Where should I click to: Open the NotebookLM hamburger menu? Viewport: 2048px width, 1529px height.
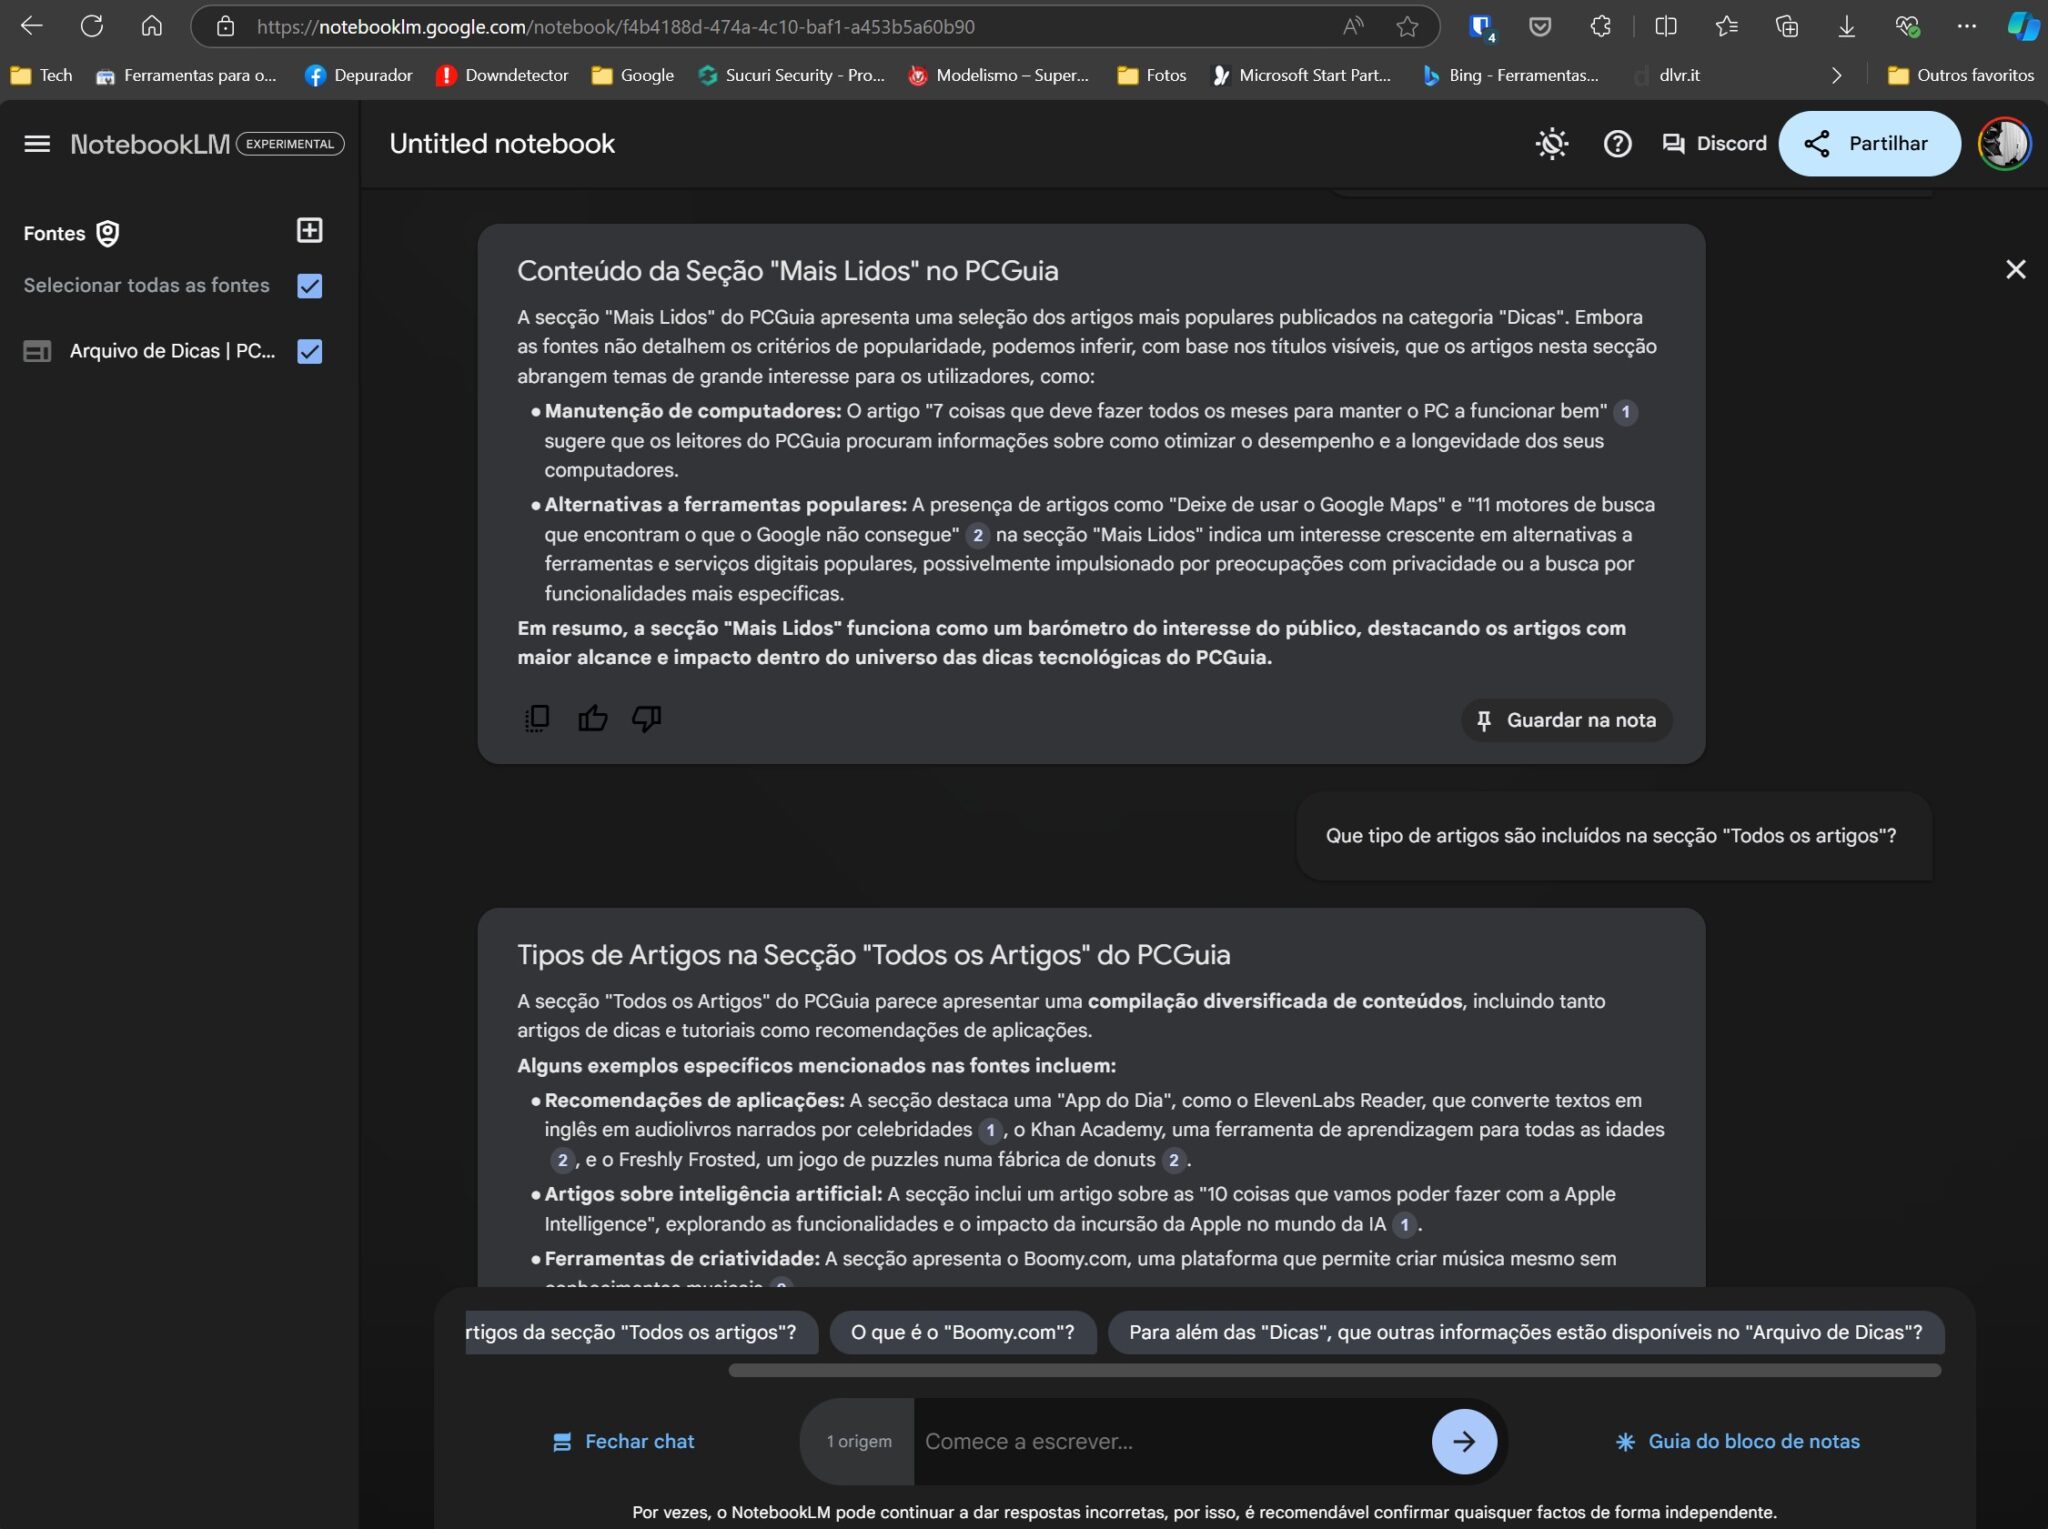coord(37,144)
